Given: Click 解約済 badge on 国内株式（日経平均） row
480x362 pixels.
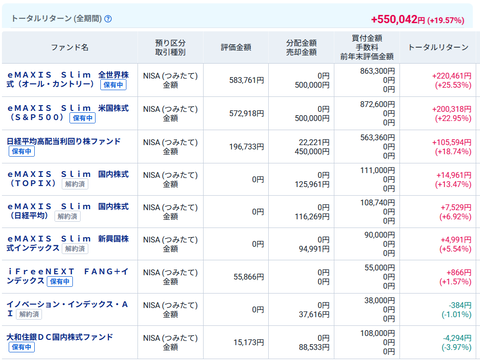Looking at the screenshot, I should coord(67,216).
